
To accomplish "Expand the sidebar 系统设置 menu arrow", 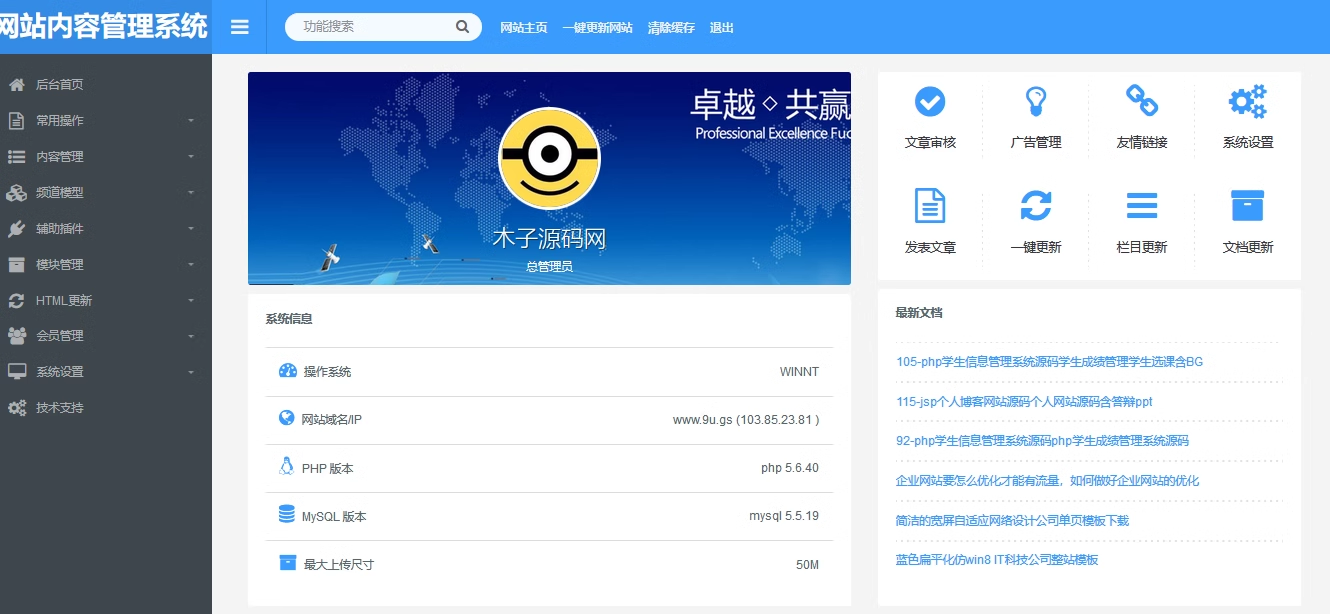I will (191, 372).
